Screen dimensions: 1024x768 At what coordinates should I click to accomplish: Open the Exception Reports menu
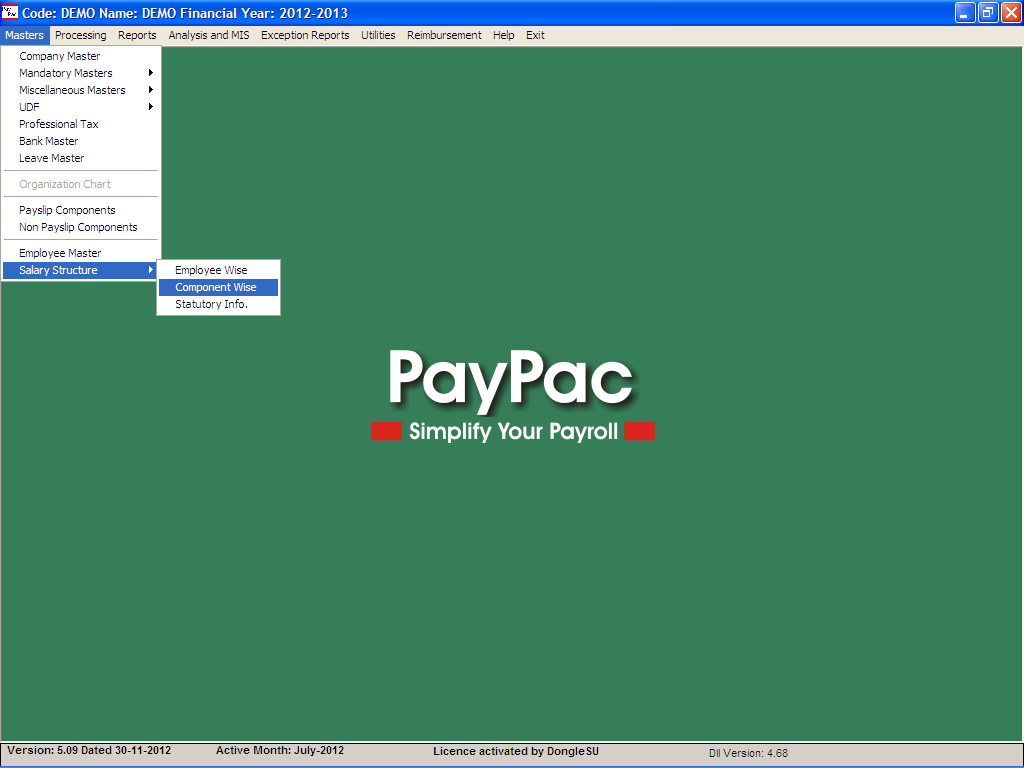[x=305, y=35]
